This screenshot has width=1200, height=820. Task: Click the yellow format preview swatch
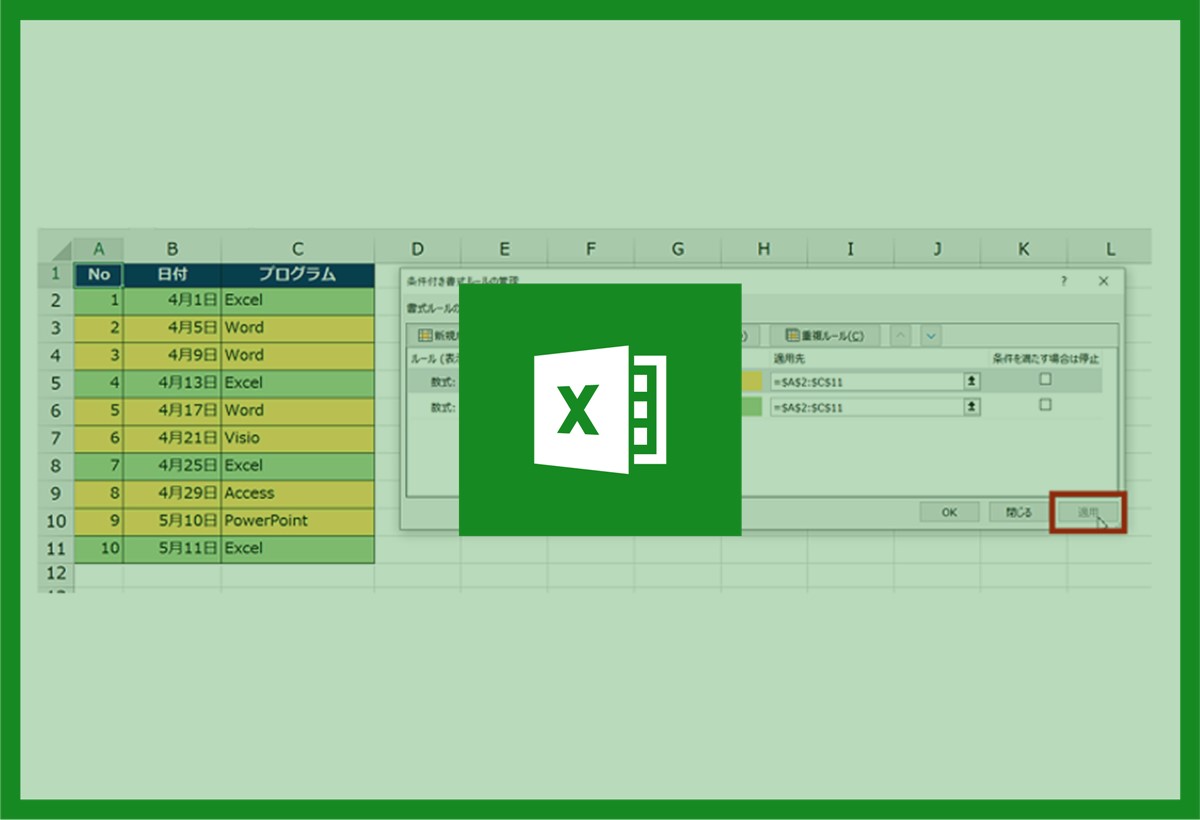[751, 381]
